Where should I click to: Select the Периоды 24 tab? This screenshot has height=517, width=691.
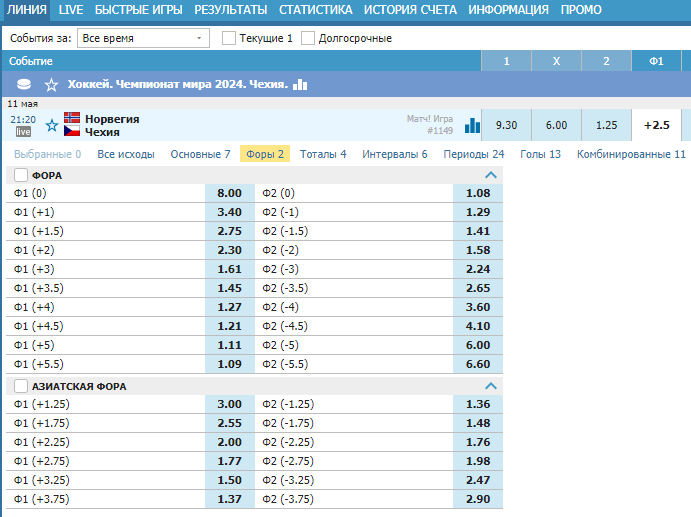click(x=474, y=154)
